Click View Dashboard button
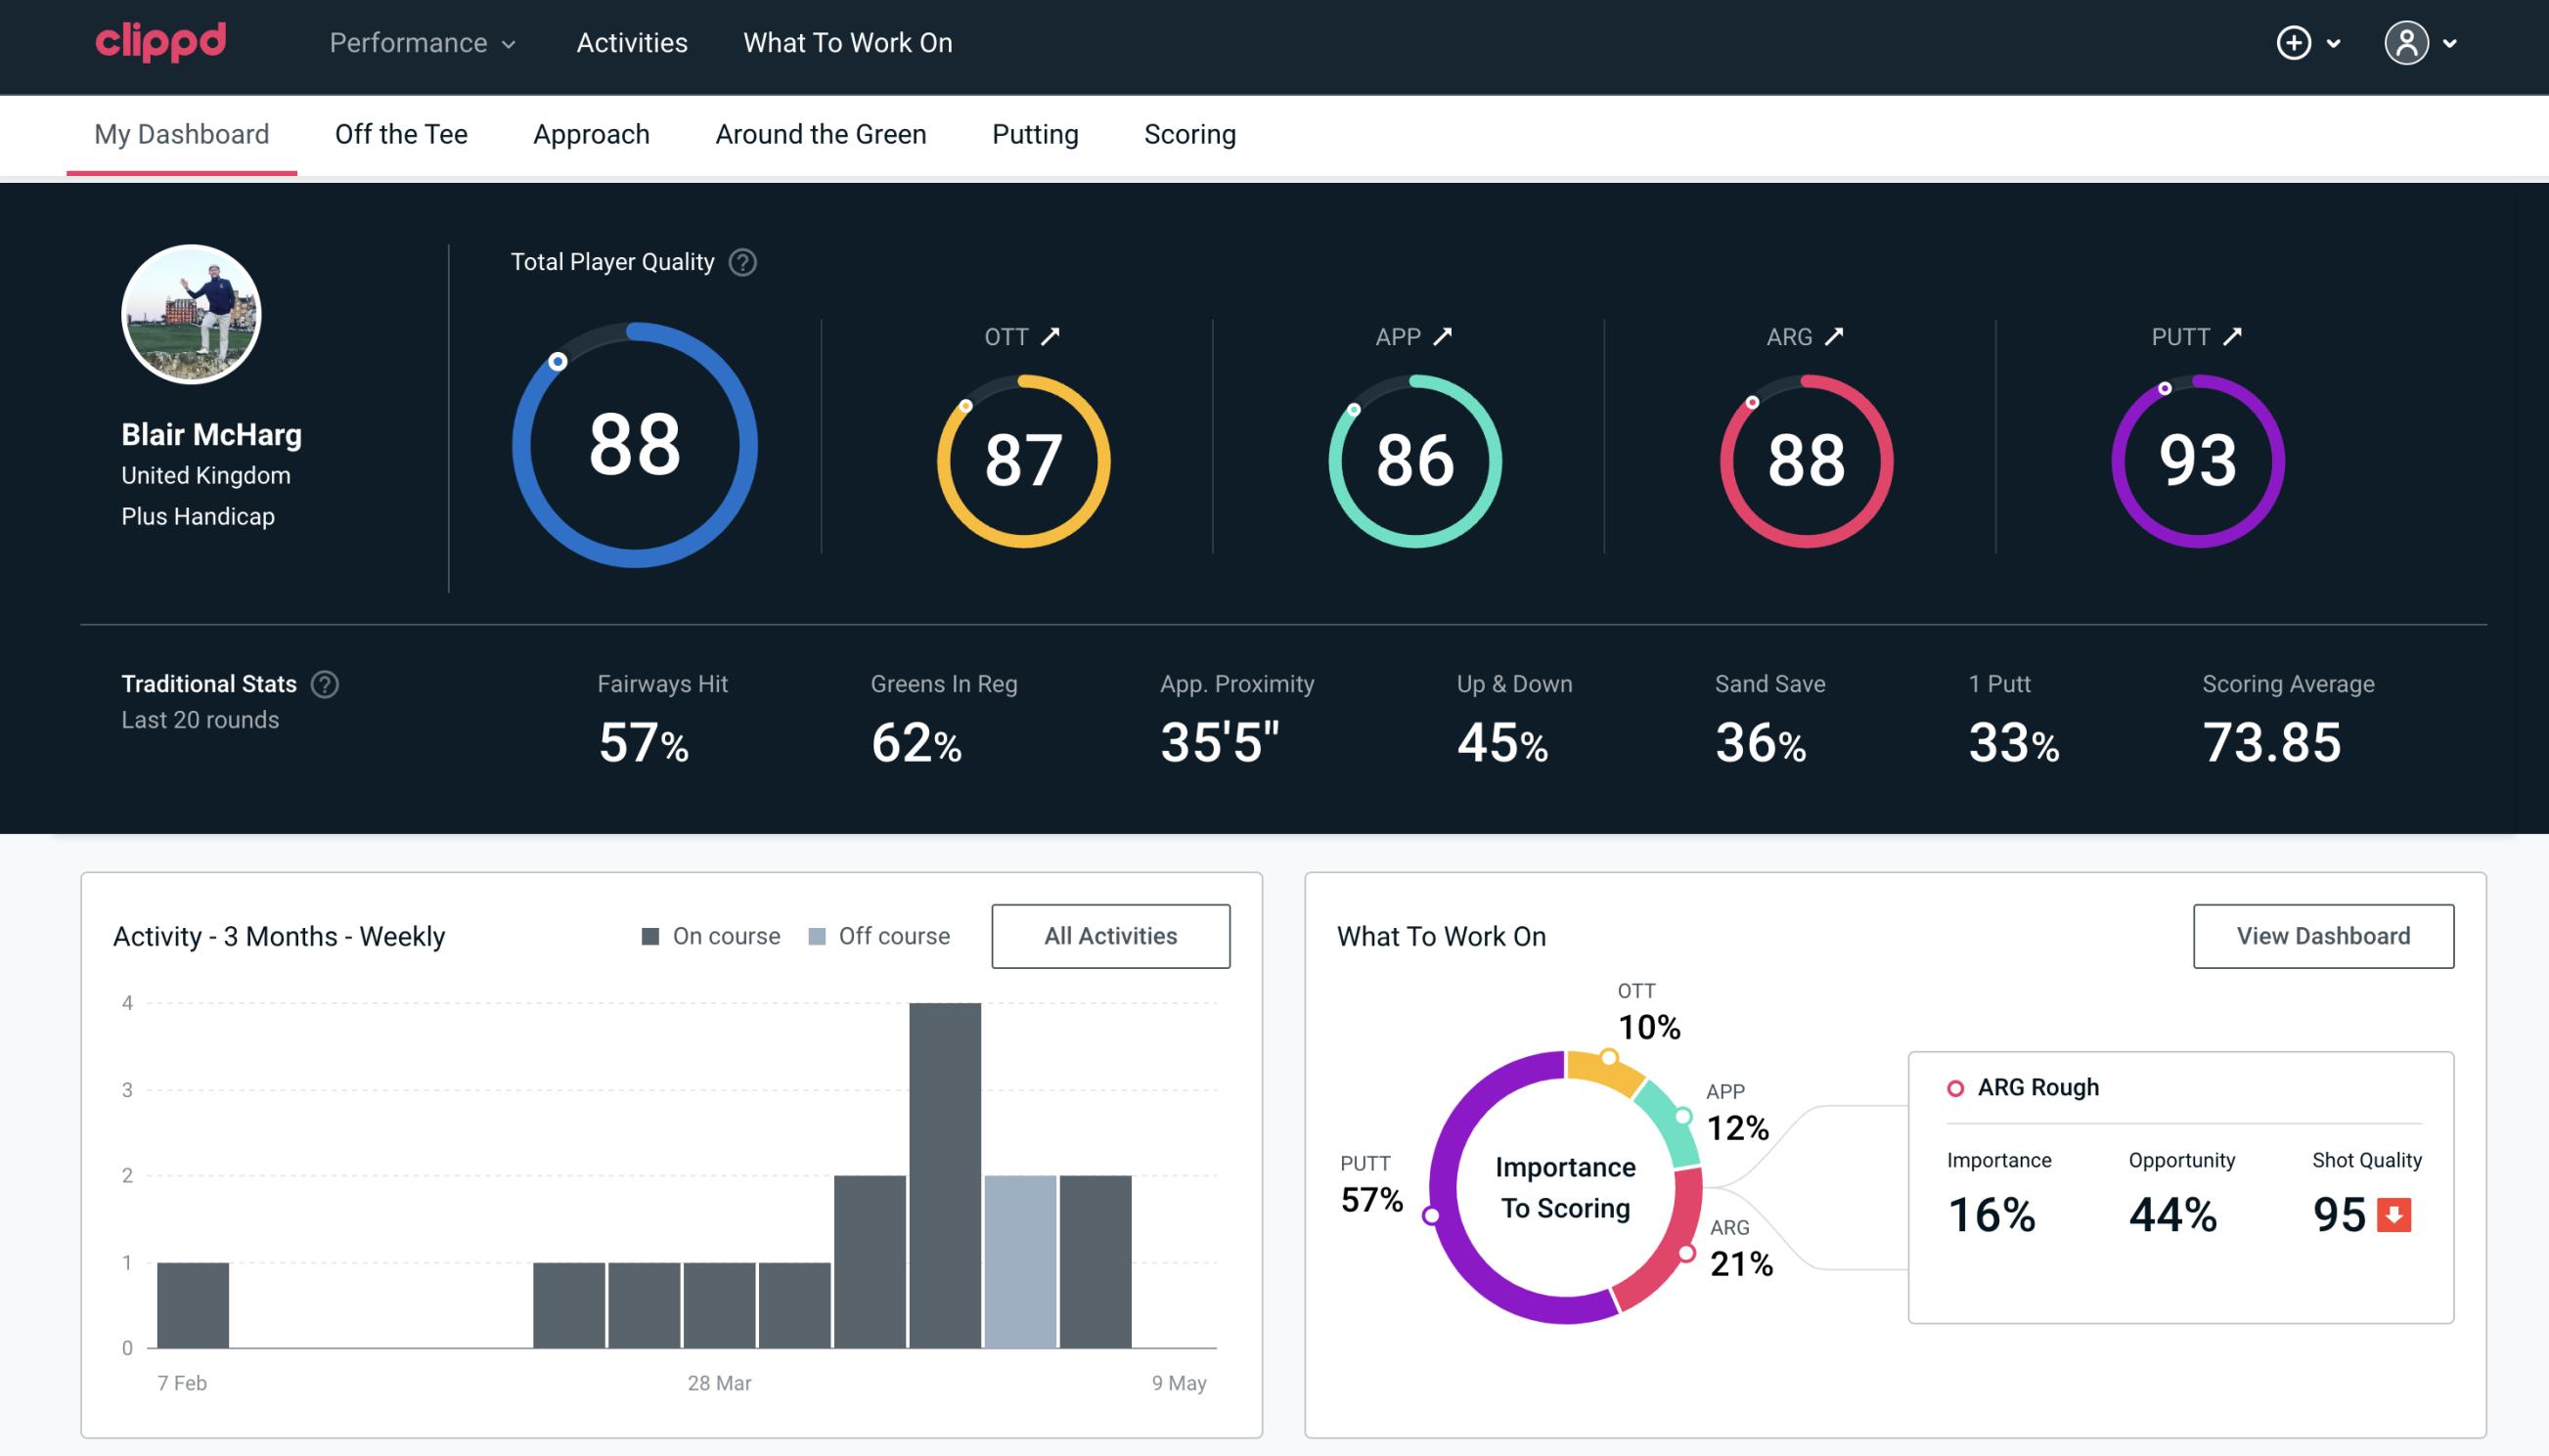 coord(2323,935)
